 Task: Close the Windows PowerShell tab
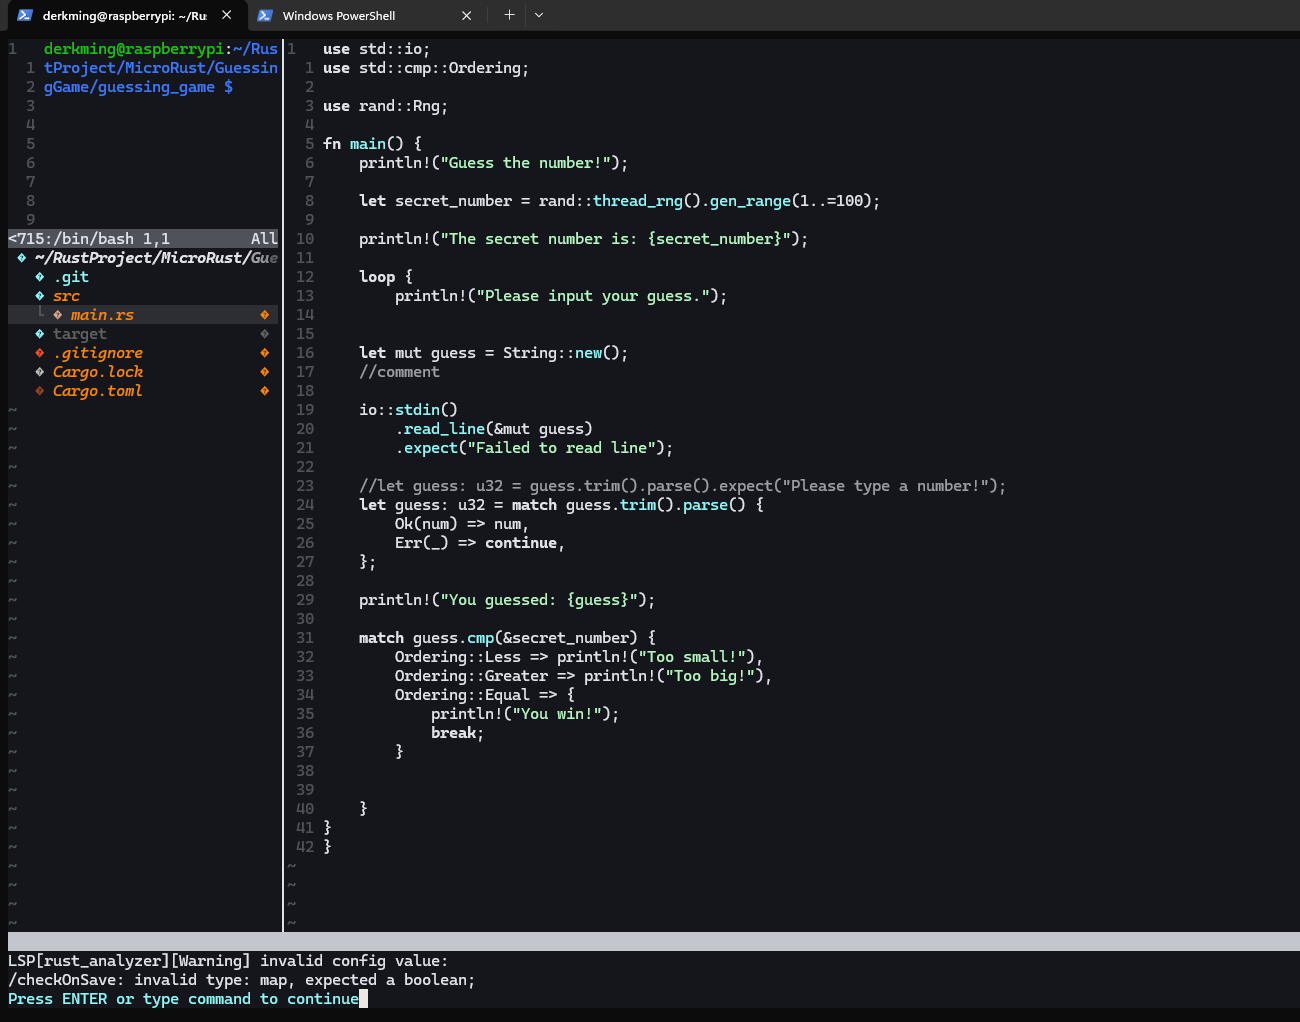click(x=467, y=15)
